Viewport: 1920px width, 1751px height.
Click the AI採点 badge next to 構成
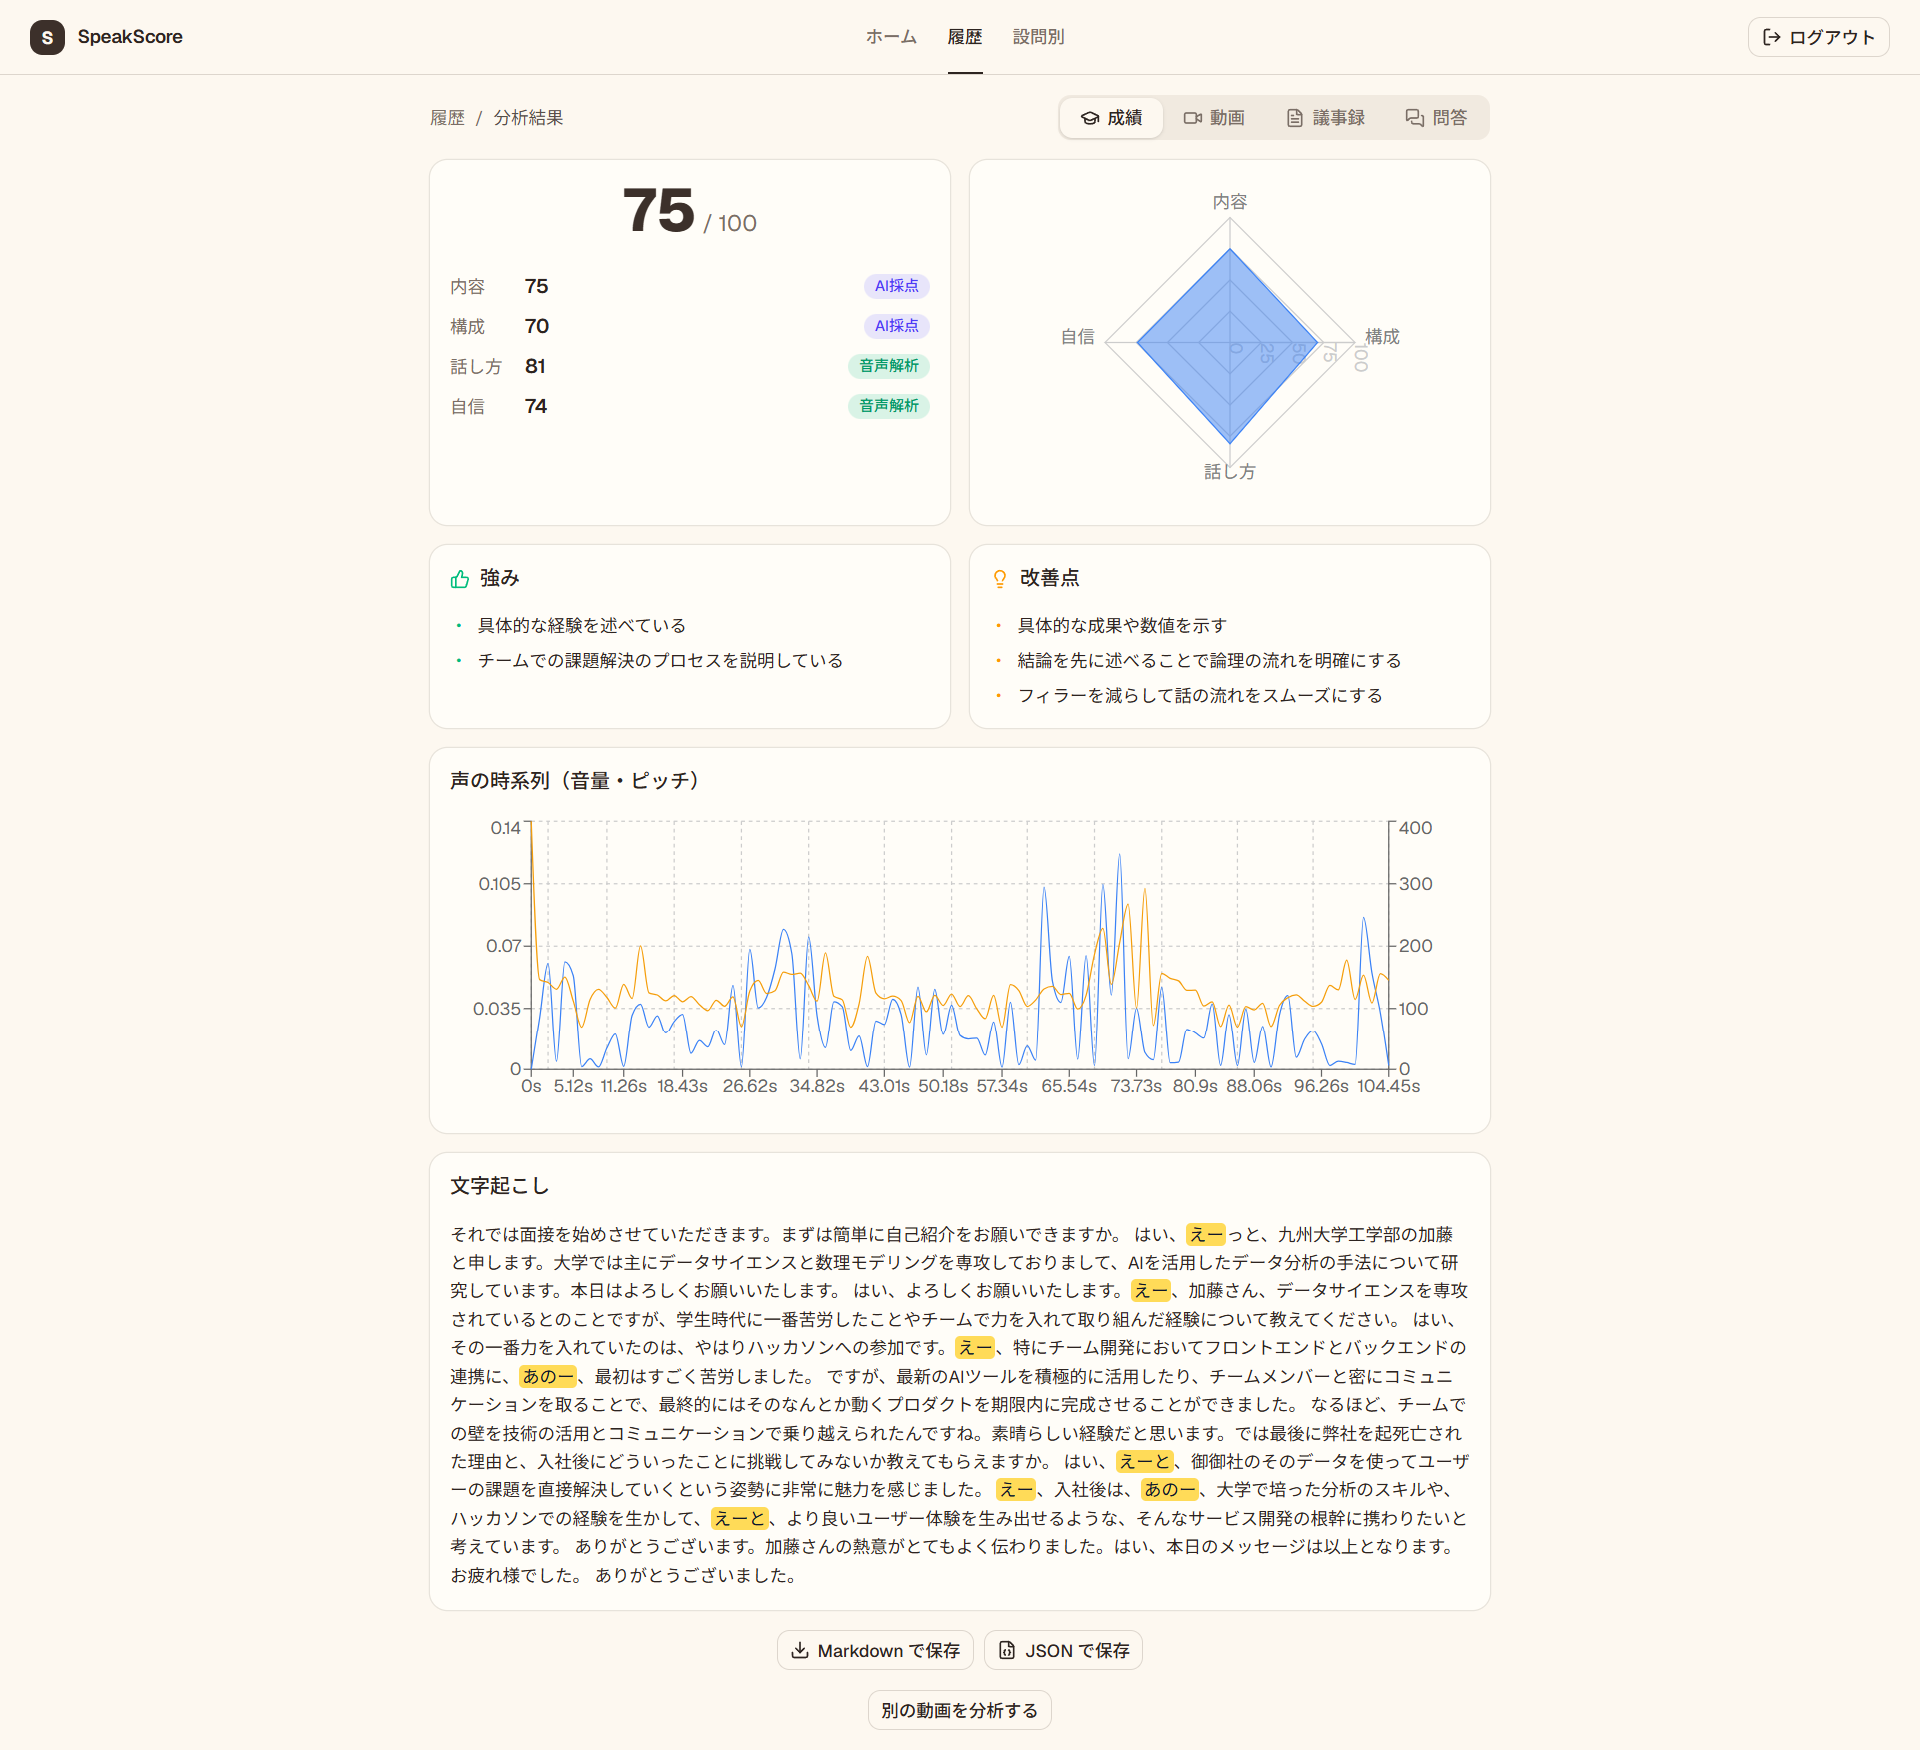[x=897, y=326]
